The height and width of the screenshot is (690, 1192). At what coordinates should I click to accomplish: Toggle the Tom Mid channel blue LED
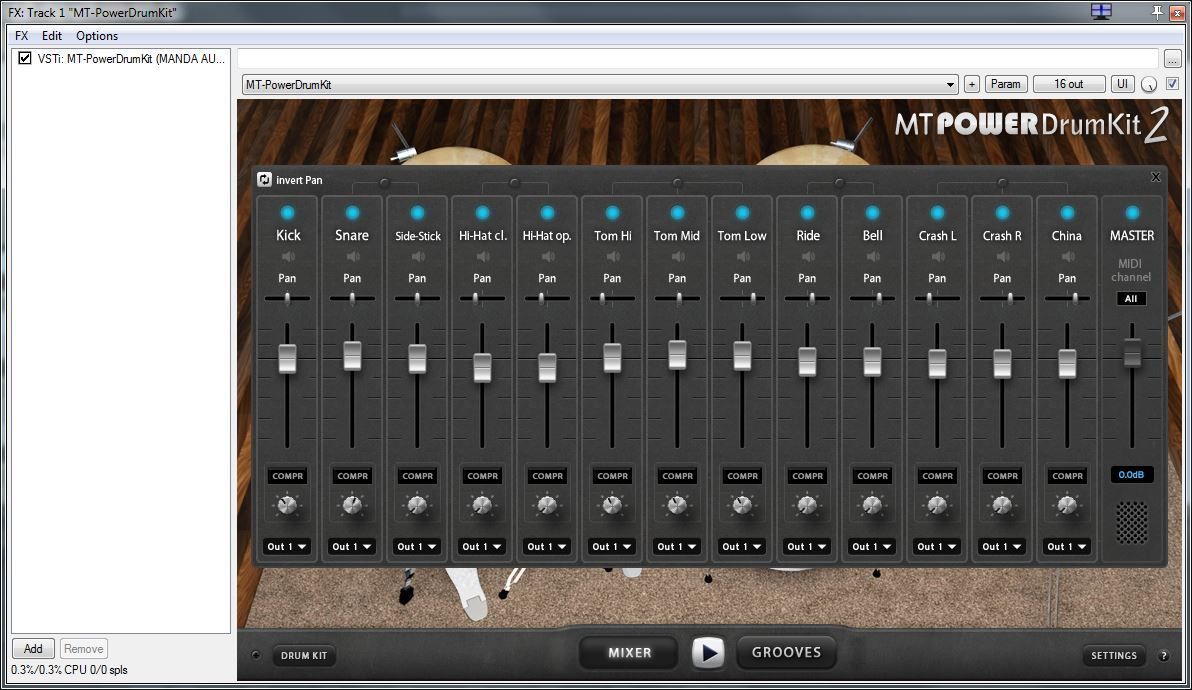[677, 213]
